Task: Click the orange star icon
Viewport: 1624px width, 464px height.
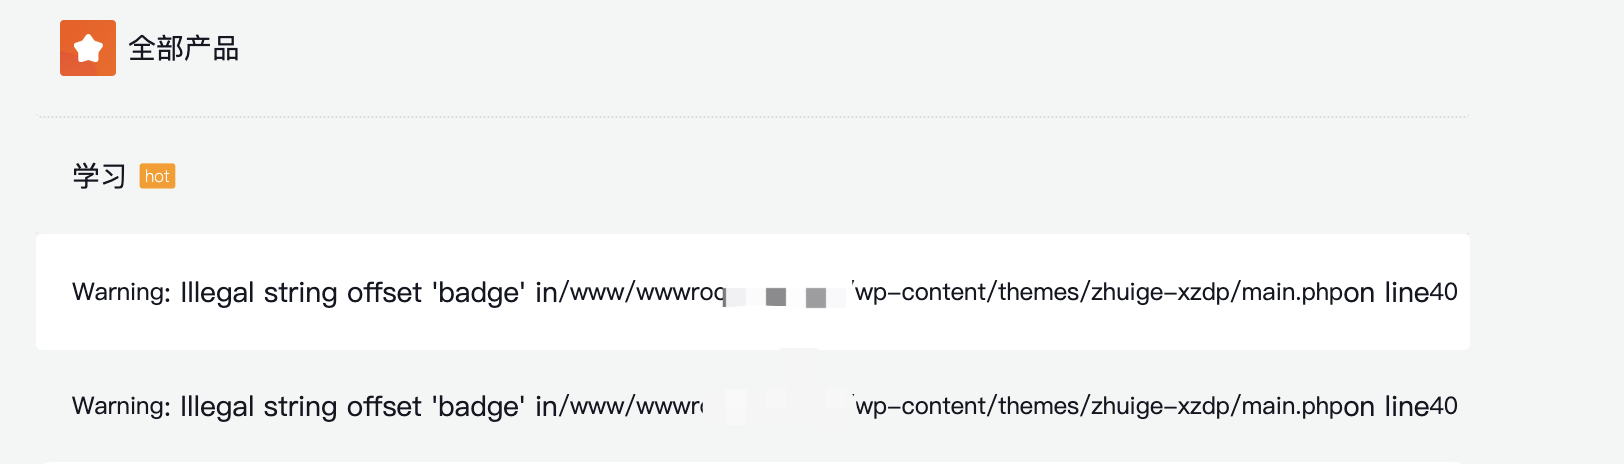Action: coord(88,48)
